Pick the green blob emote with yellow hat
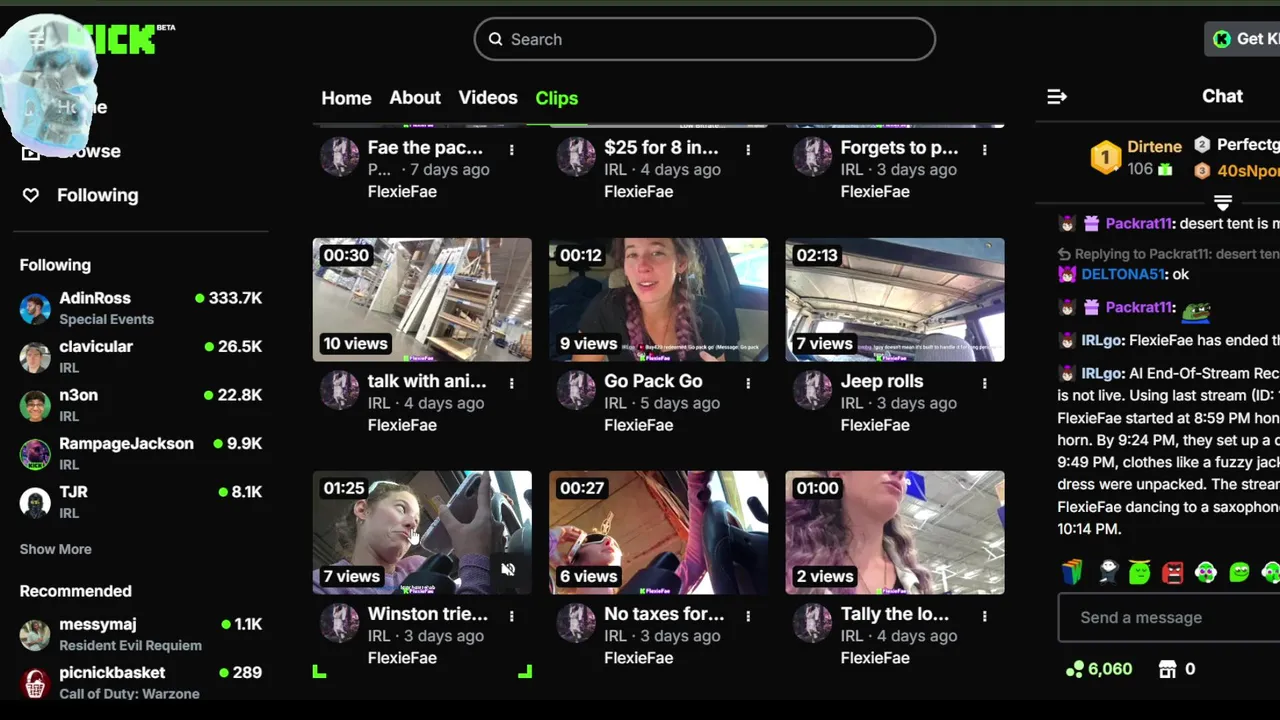Viewport: 1280px width, 720px height. point(1139,572)
